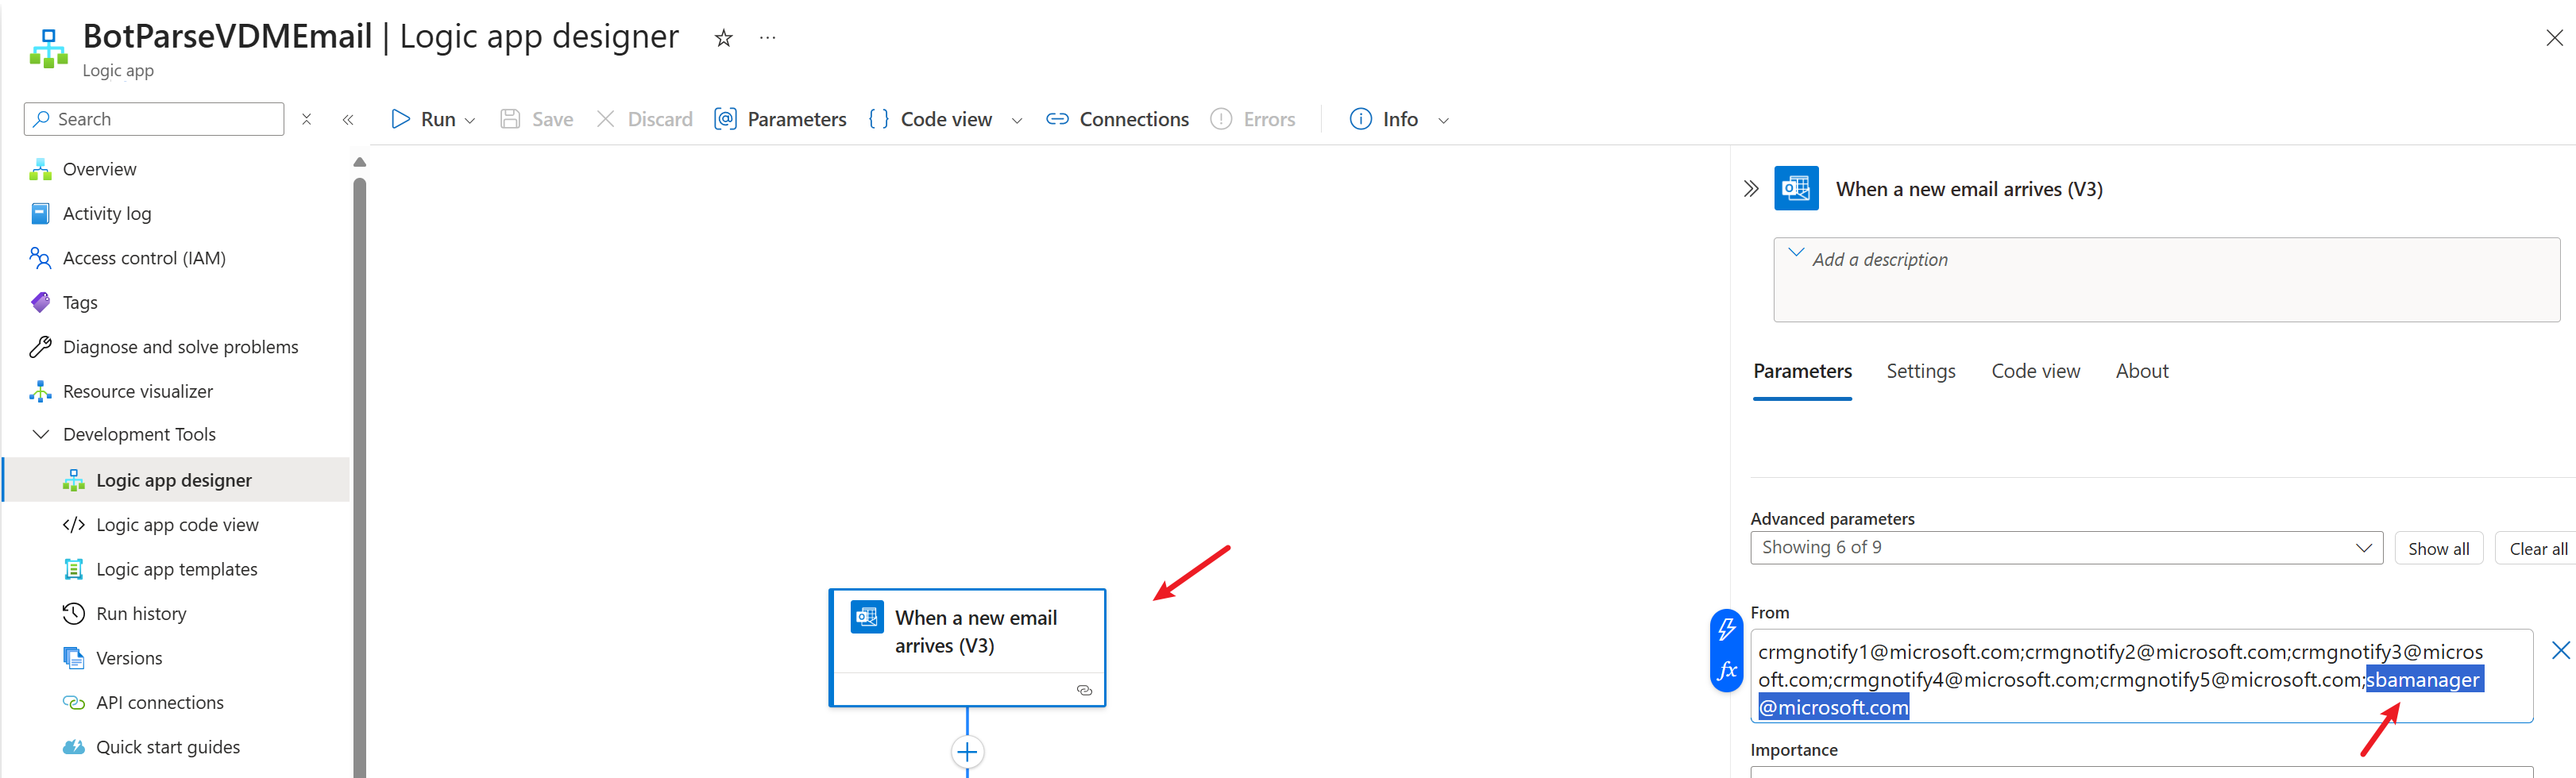Image resolution: width=2576 pixels, height=778 pixels.
Task: Click the Logic app templates icon
Action: coord(73,569)
